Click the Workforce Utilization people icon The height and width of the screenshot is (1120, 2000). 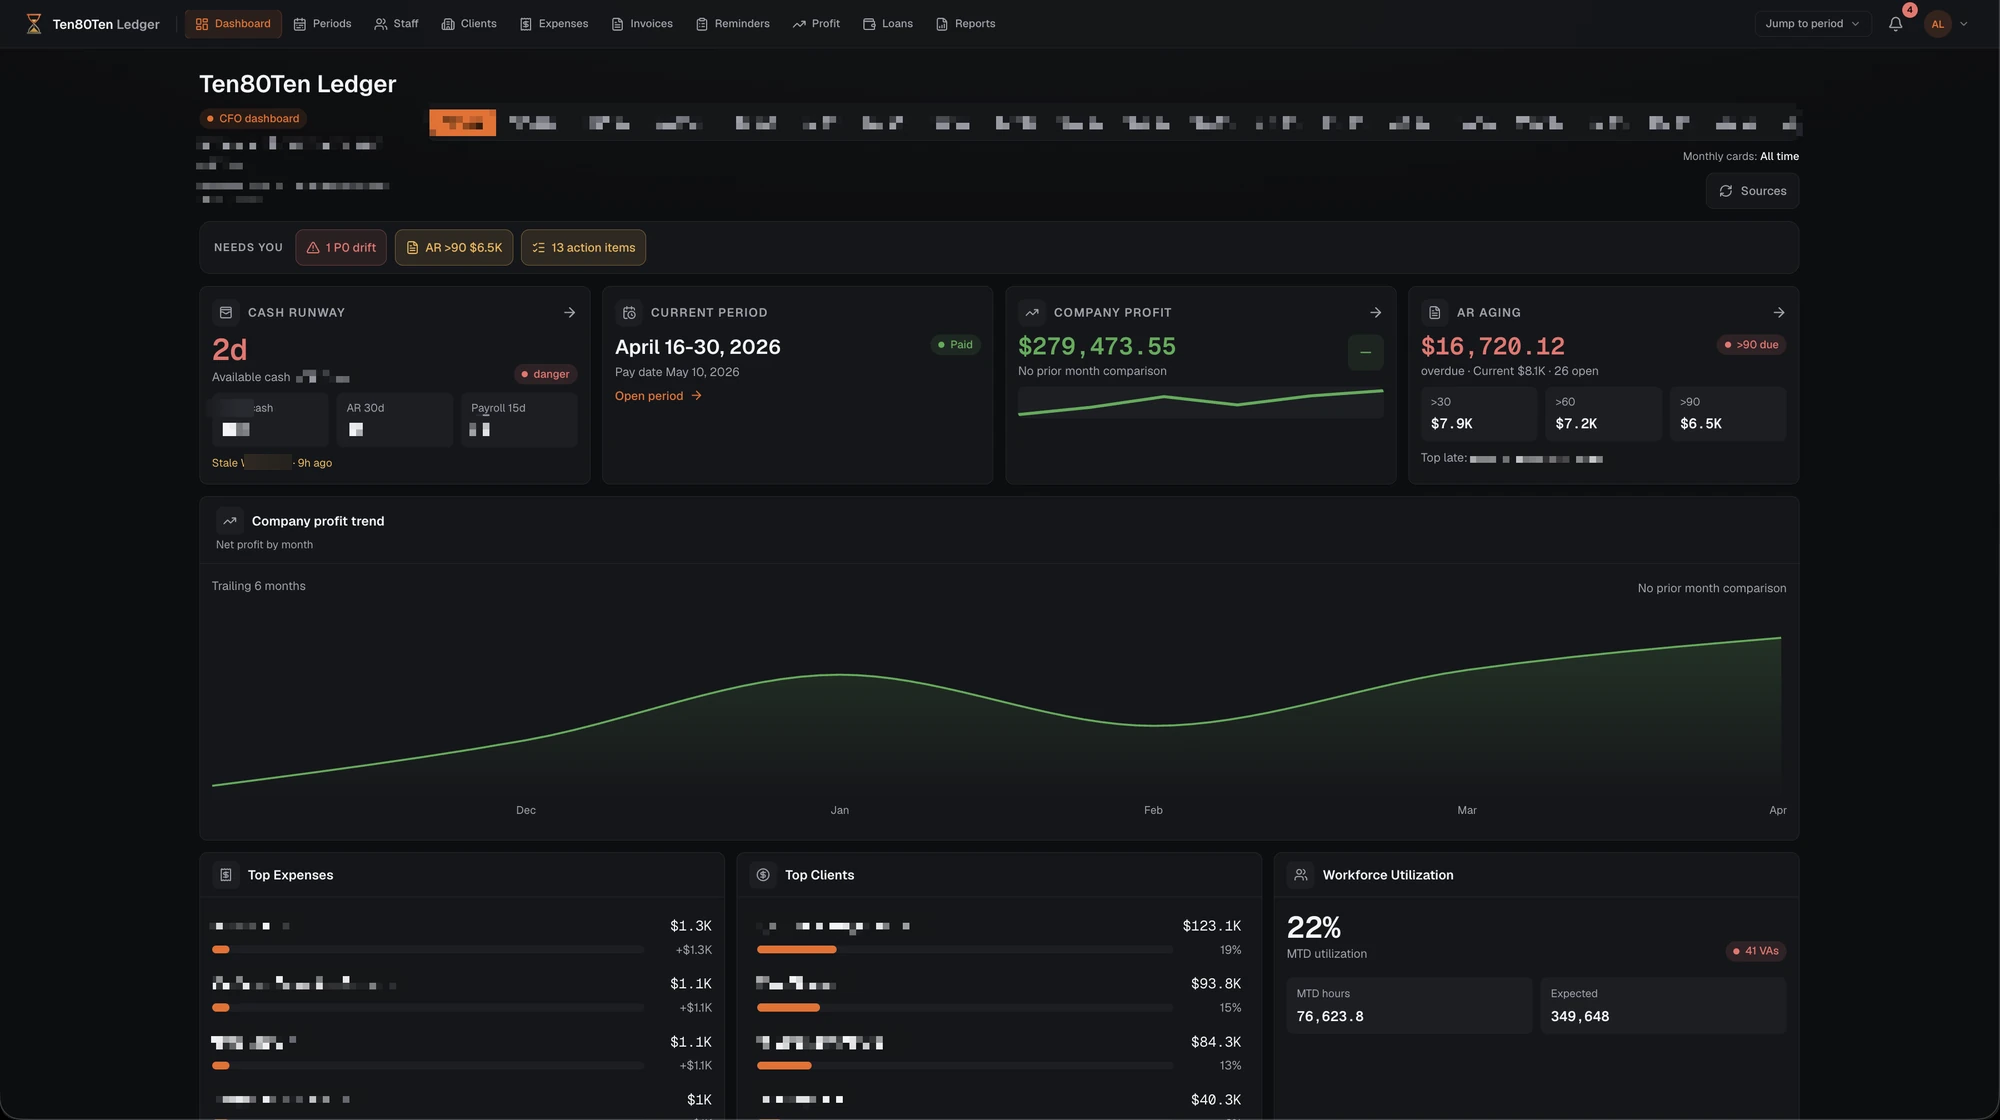[x=1300, y=875]
